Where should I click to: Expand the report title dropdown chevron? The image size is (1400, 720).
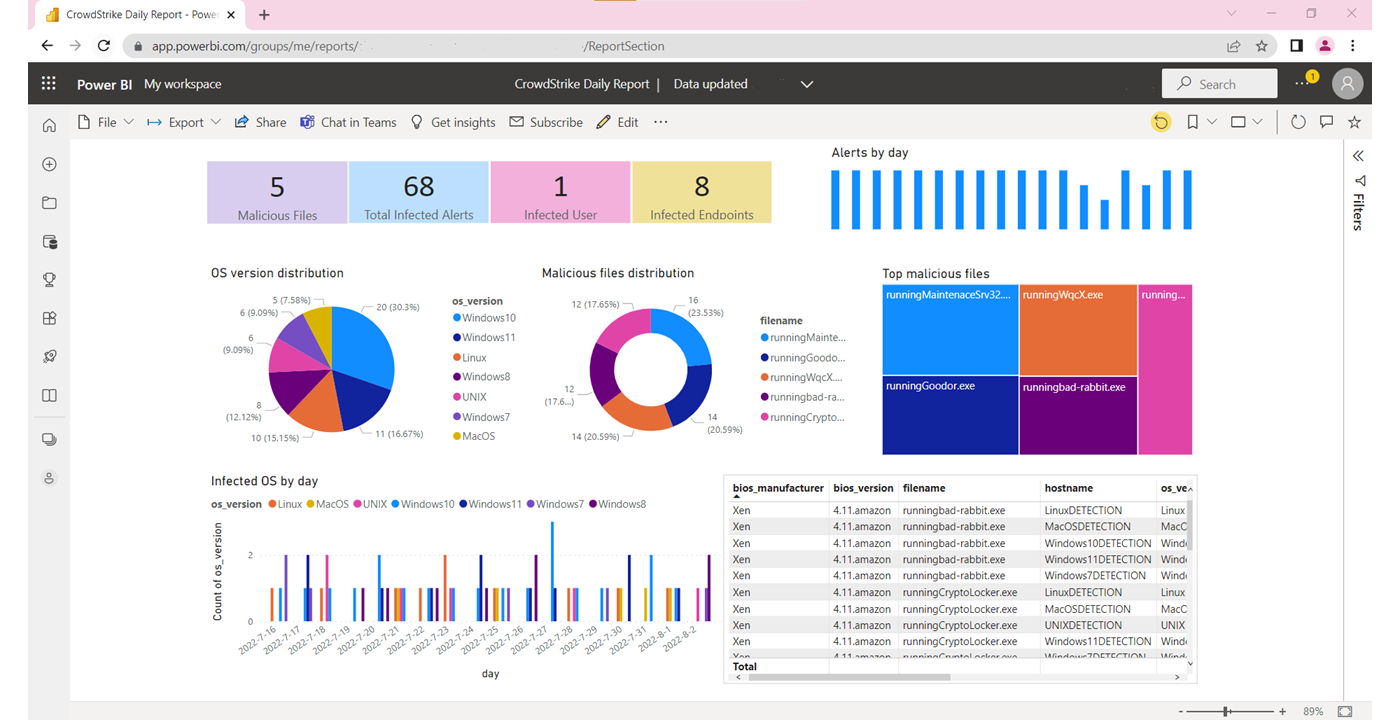(807, 84)
